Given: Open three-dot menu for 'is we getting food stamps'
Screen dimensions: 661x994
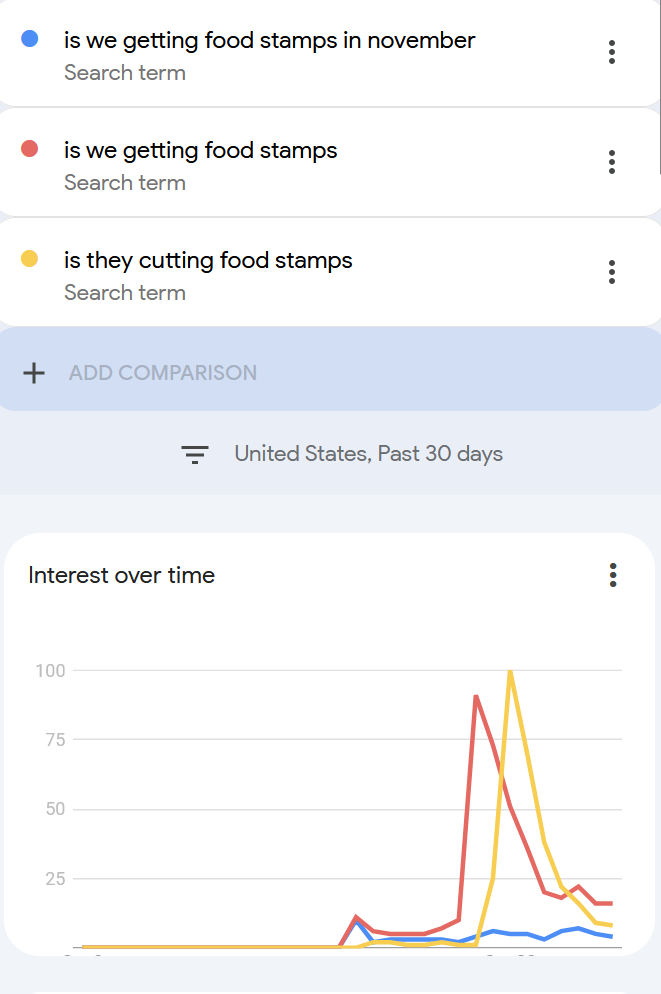Looking at the screenshot, I should click(612, 162).
